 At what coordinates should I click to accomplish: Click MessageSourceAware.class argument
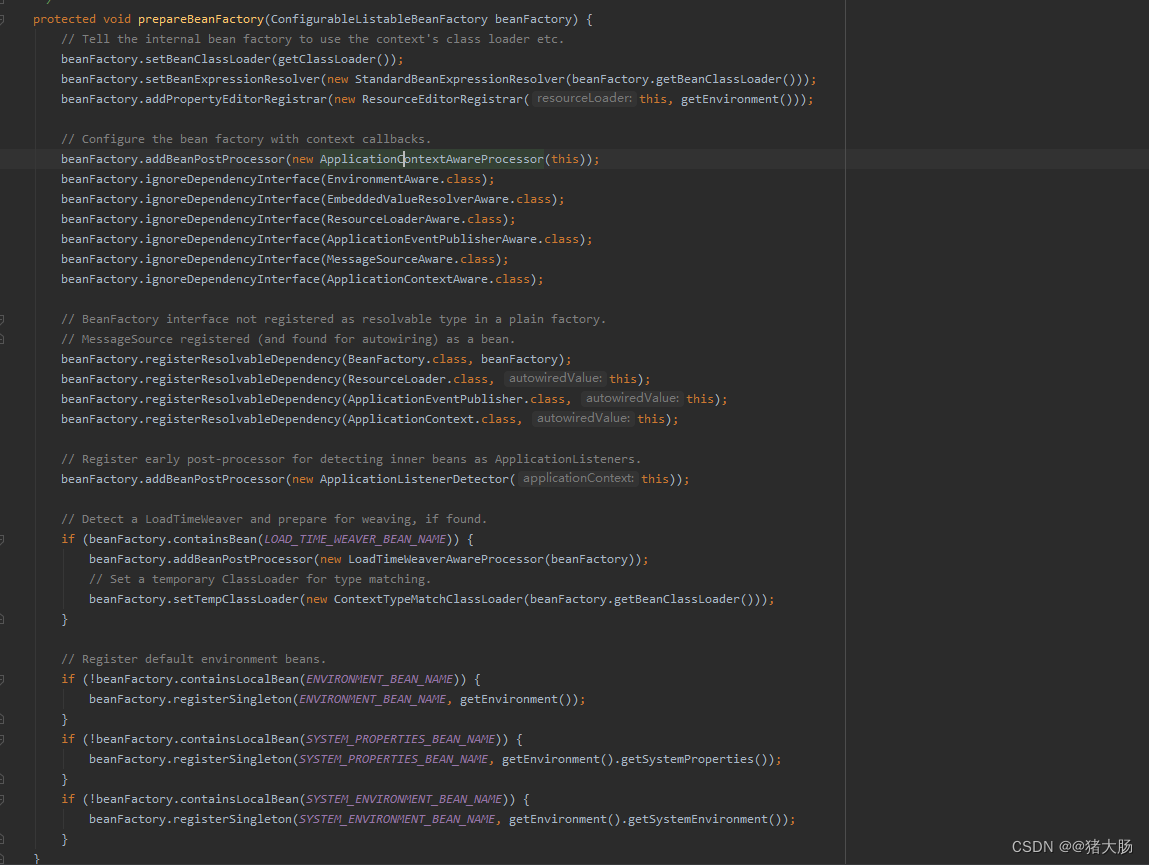[410, 260]
